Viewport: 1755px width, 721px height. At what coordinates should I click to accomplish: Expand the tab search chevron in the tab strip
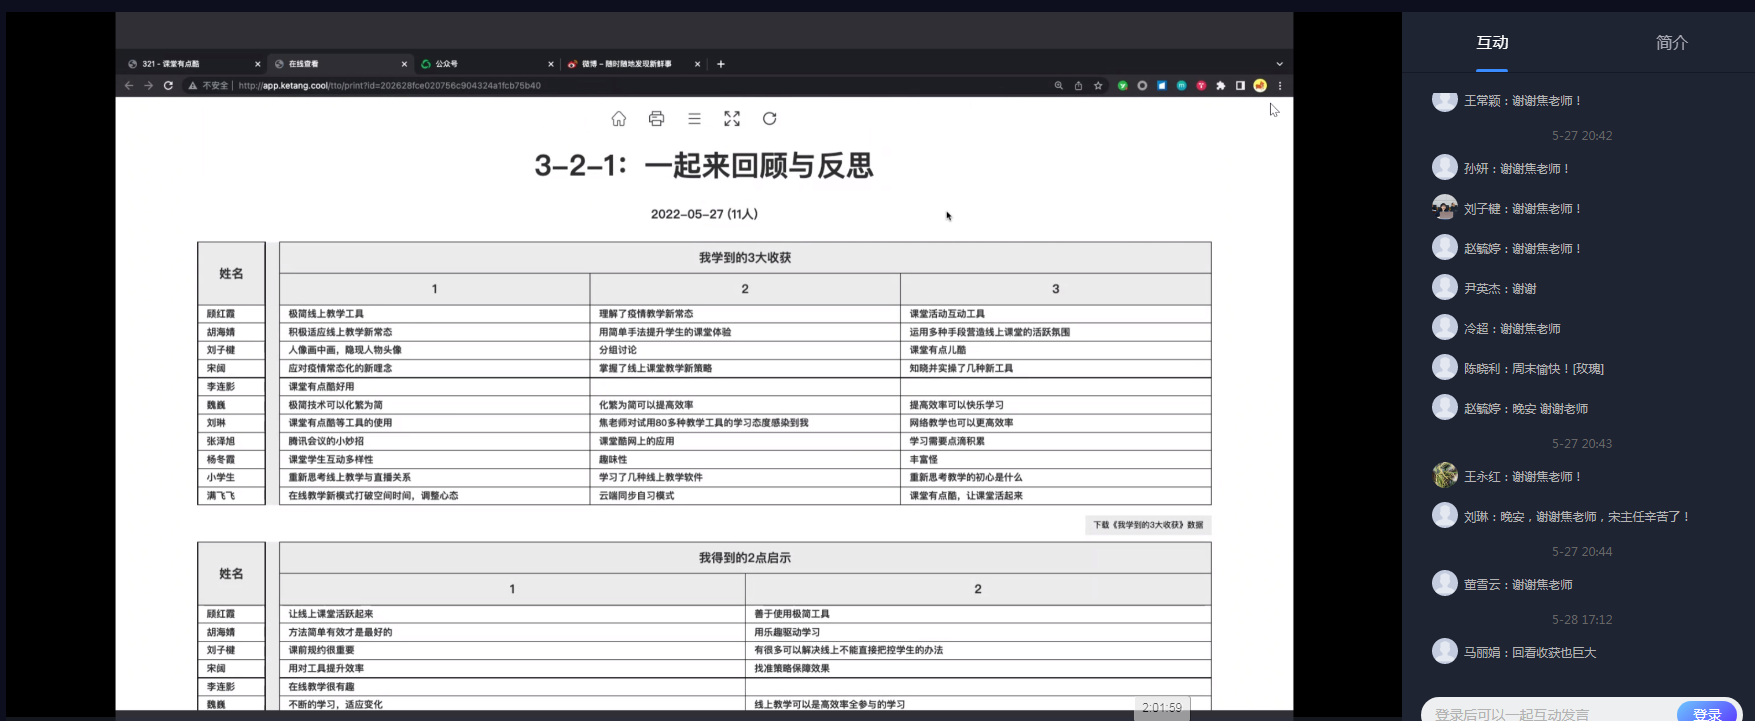(1279, 64)
